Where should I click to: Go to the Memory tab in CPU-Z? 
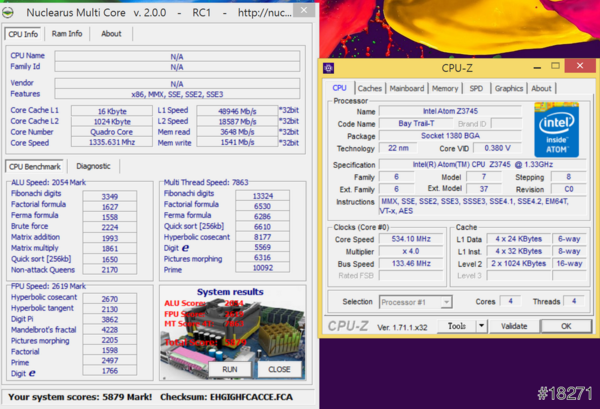[446, 88]
